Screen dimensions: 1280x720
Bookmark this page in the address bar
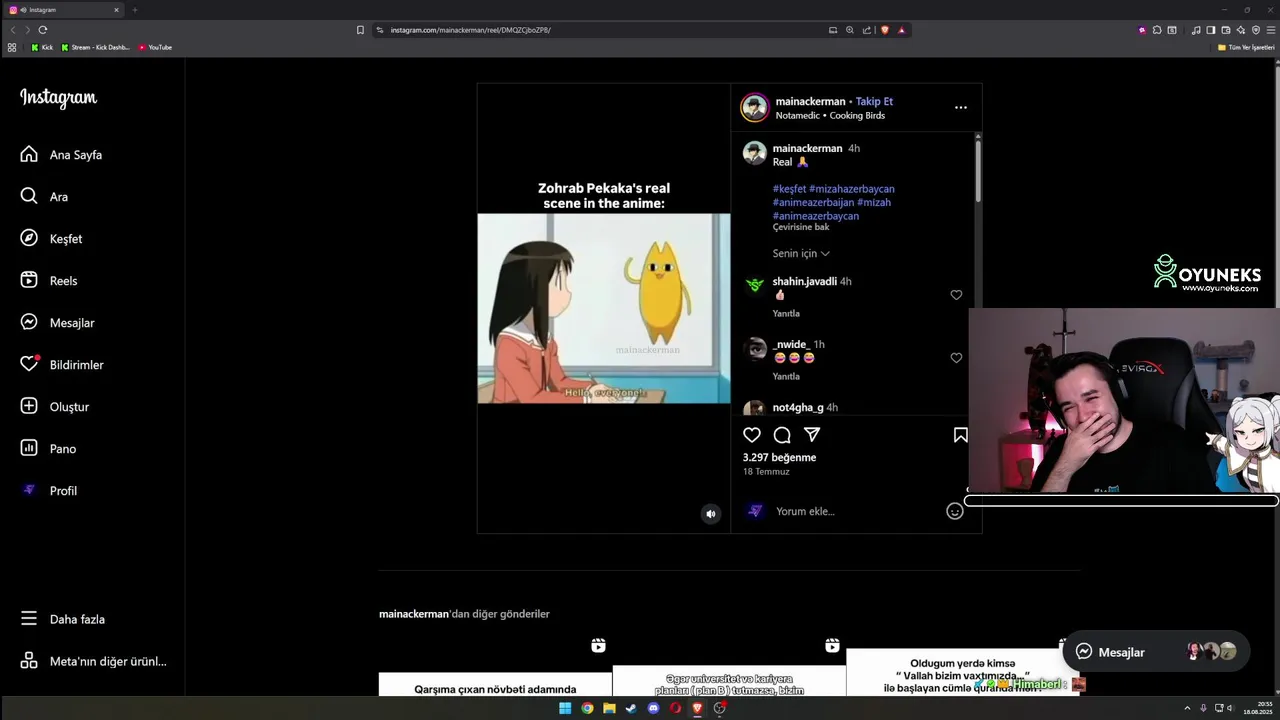(360, 30)
